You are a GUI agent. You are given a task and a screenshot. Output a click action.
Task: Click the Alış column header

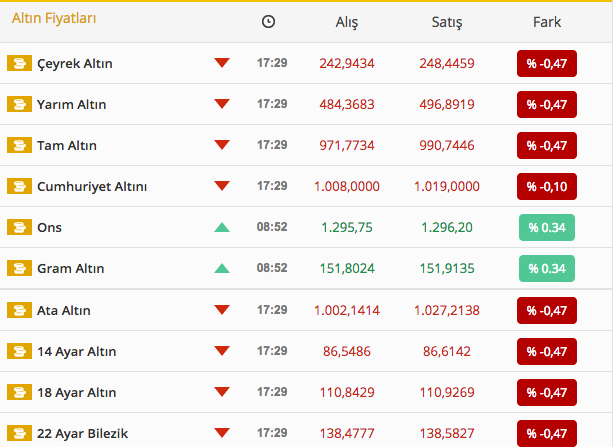tap(346, 22)
